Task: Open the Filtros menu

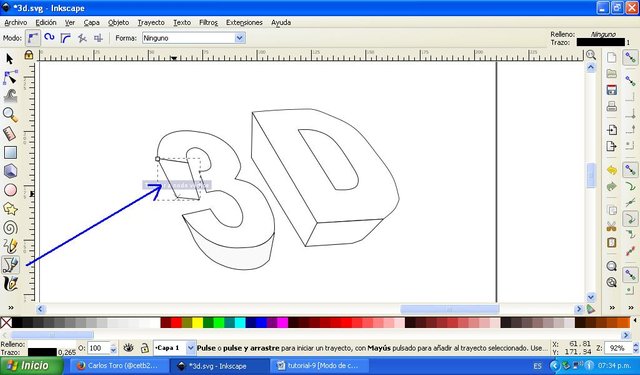Action: pos(208,22)
